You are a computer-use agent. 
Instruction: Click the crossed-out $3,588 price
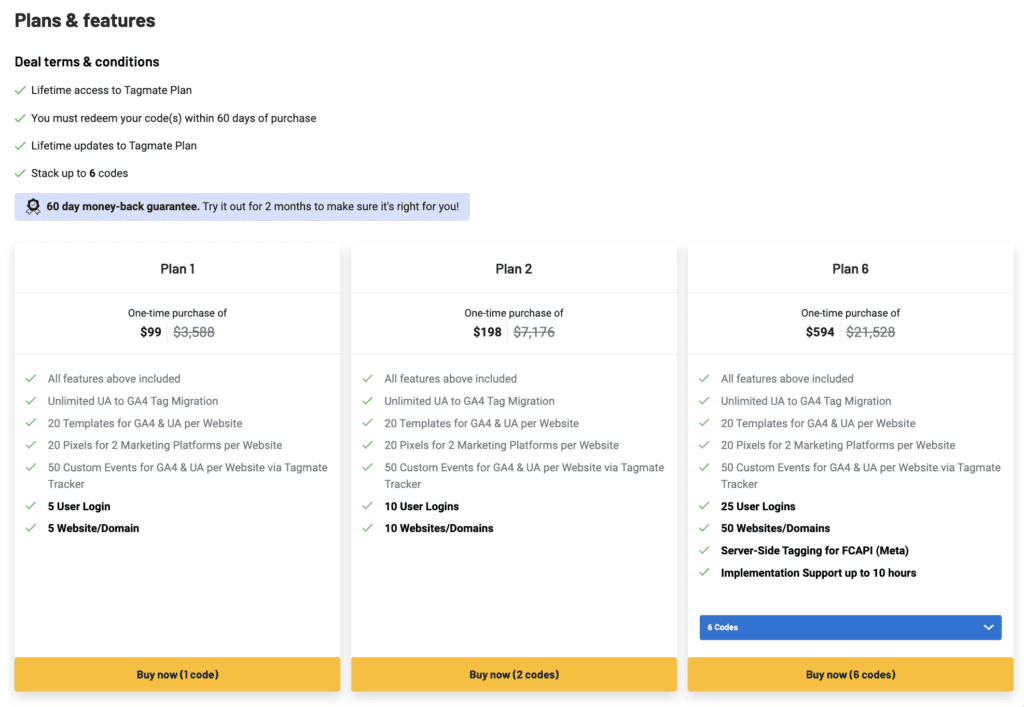point(194,332)
